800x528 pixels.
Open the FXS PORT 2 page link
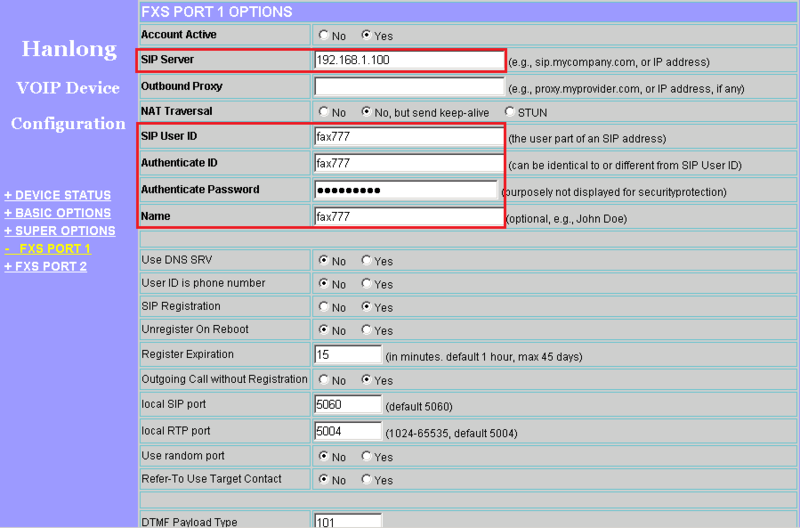coord(45,267)
